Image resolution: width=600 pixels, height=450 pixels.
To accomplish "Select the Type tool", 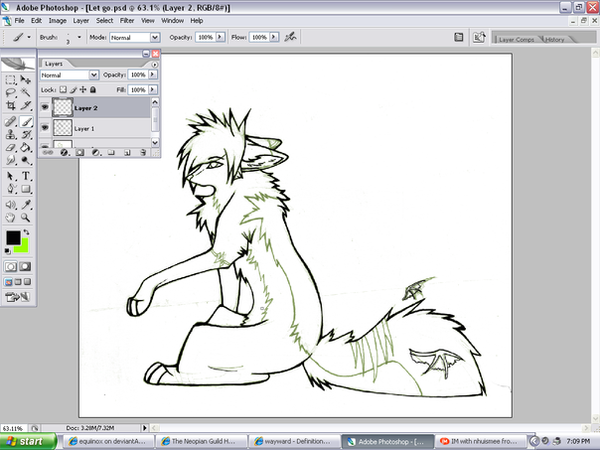I will 27,175.
